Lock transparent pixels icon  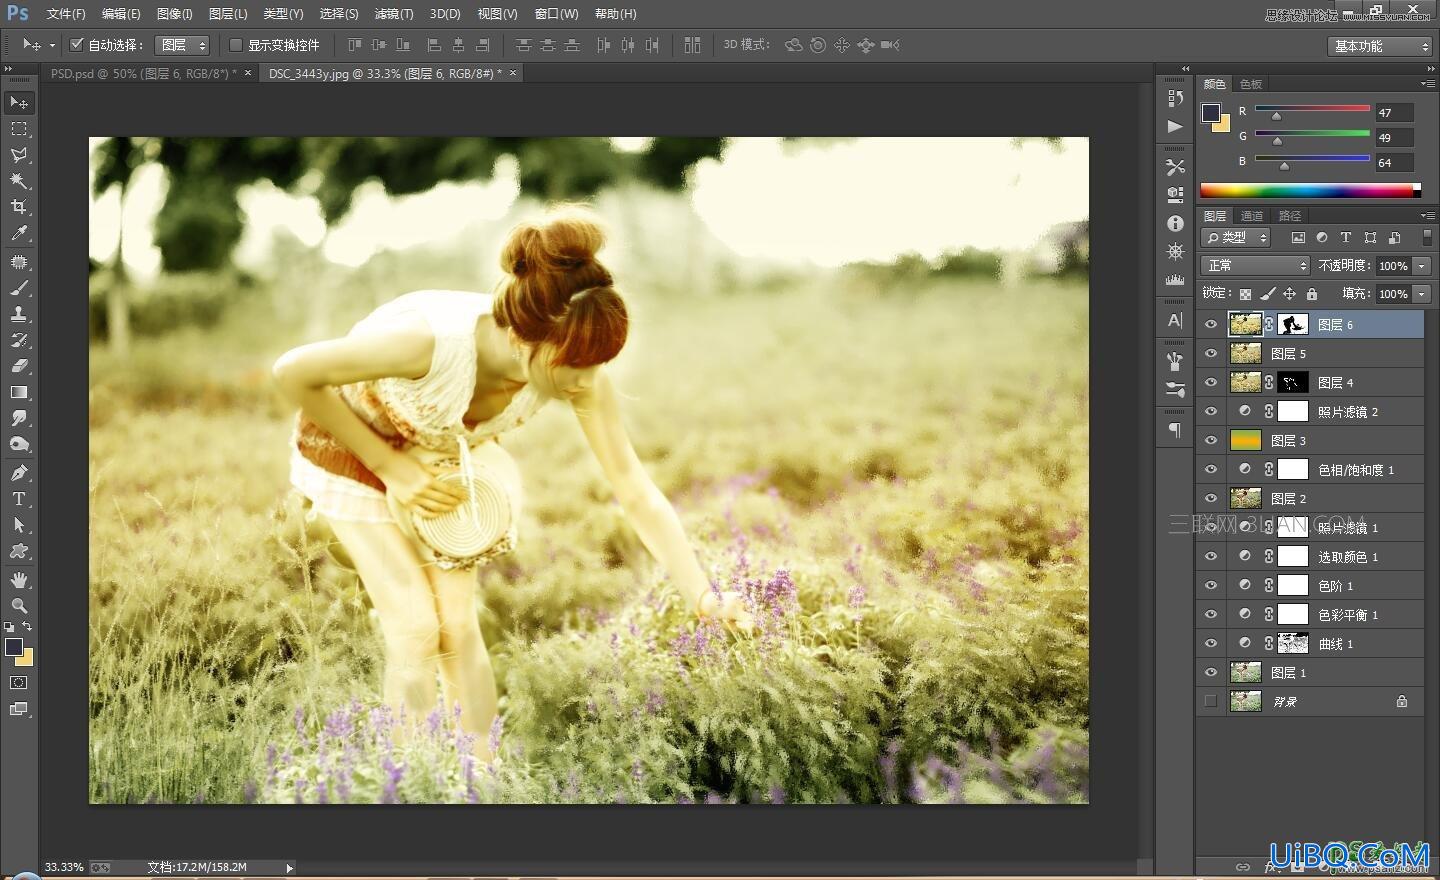tap(1245, 294)
